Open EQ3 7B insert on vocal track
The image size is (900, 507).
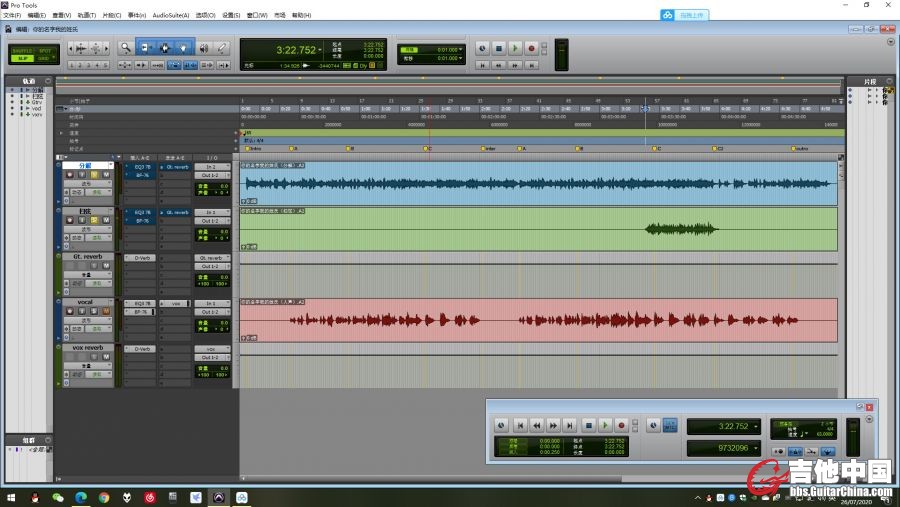pyautogui.click(x=143, y=303)
